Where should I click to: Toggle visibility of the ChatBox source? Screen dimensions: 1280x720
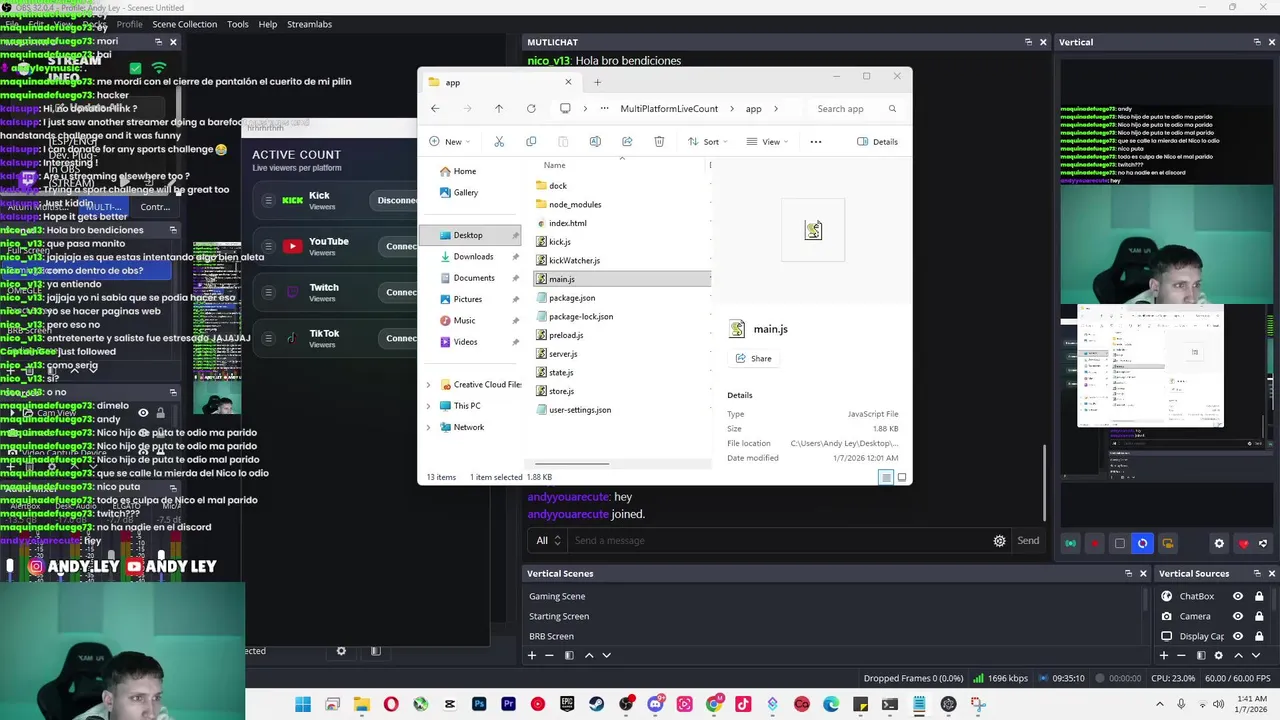(1238, 596)
